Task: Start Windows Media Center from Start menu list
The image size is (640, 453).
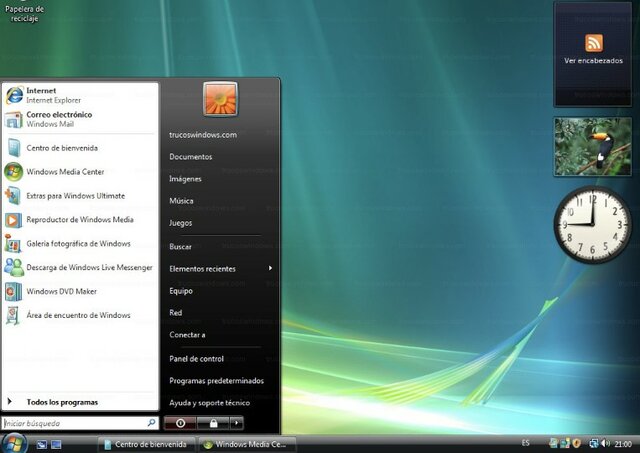Action: (x=80, y=172)
